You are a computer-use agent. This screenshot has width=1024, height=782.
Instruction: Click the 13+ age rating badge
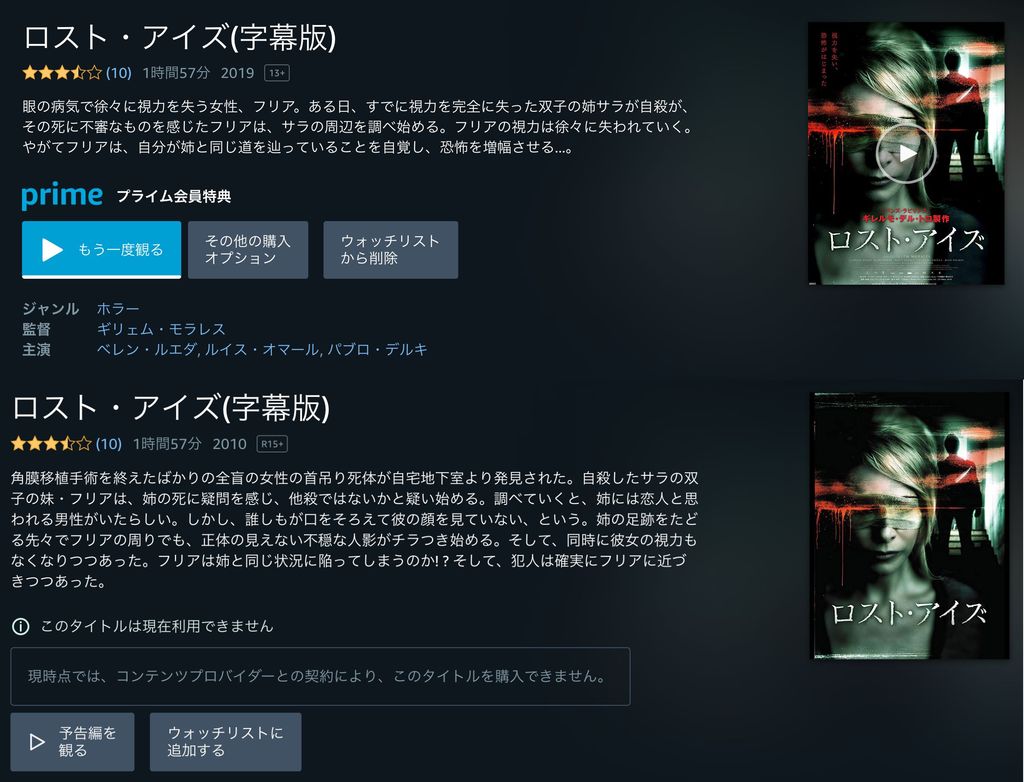[277, 73]
